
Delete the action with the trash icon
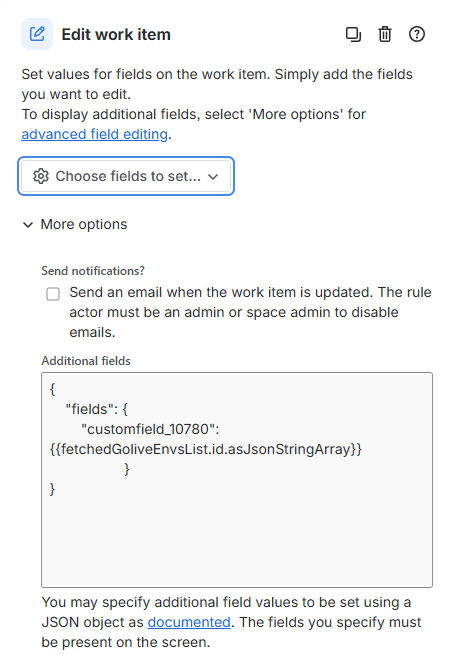(x=385, y=34)
